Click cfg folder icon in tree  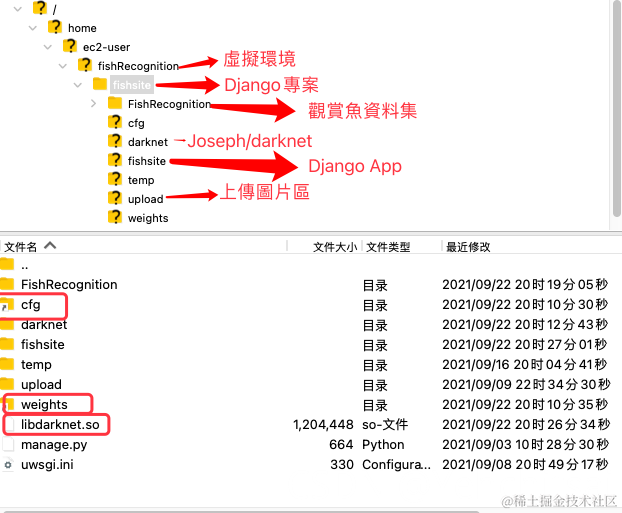point(115,122)
